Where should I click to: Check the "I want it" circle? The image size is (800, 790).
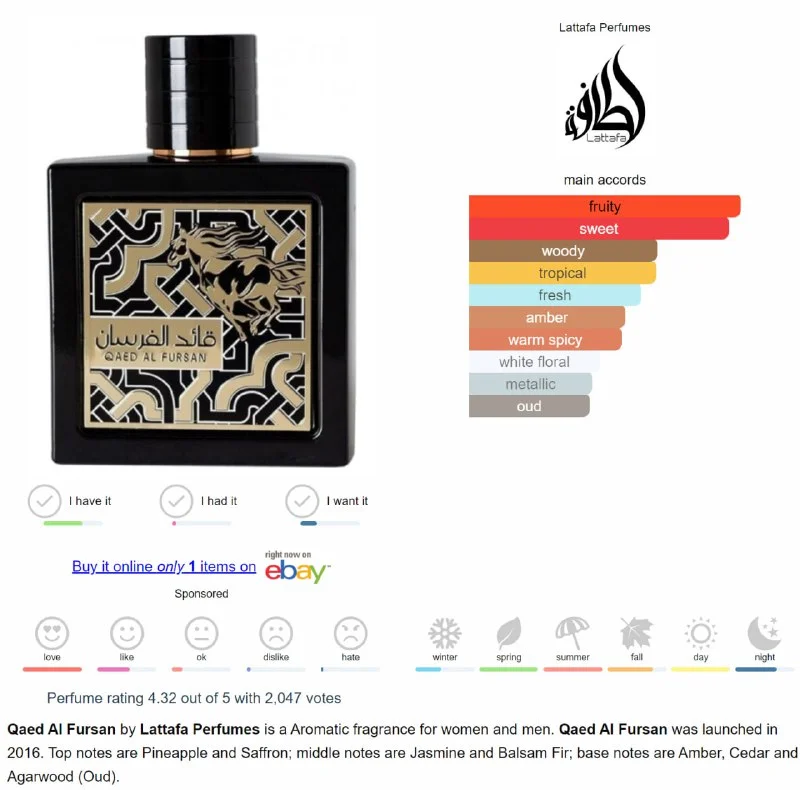click(x=303, y=501)
